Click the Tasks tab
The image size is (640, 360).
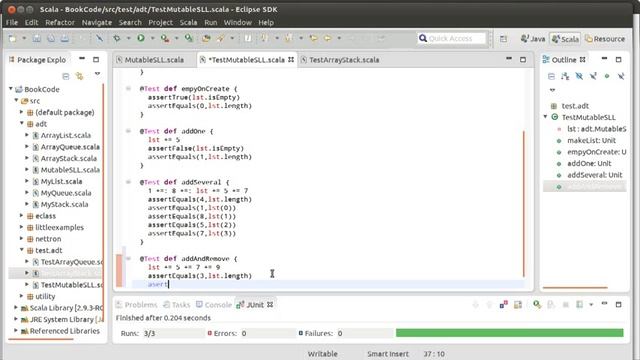177,304
